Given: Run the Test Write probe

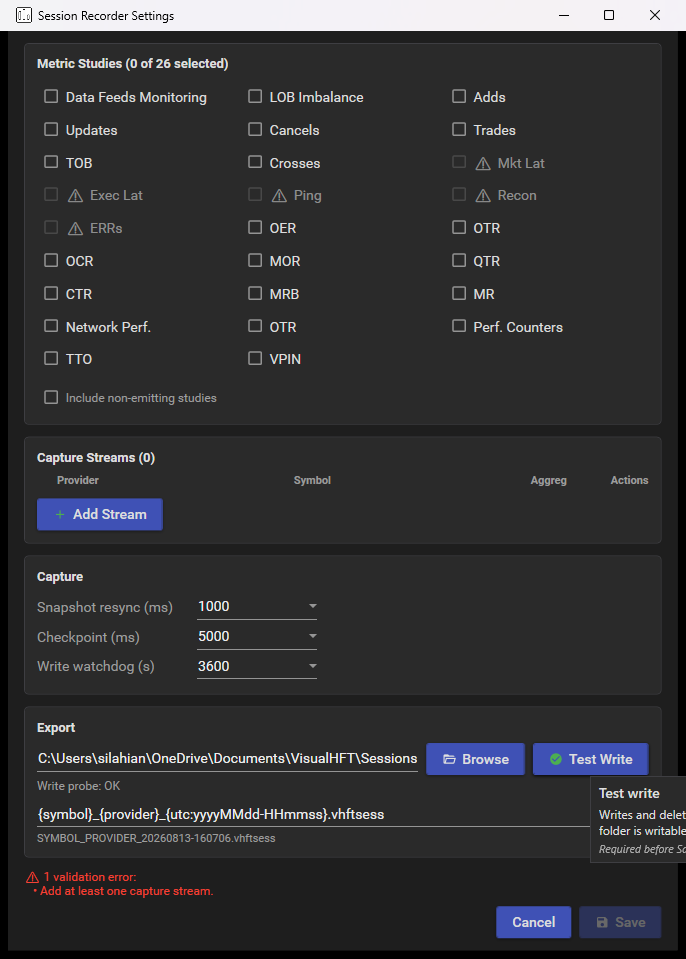Looking at the screenshot, I should (591, 759).
